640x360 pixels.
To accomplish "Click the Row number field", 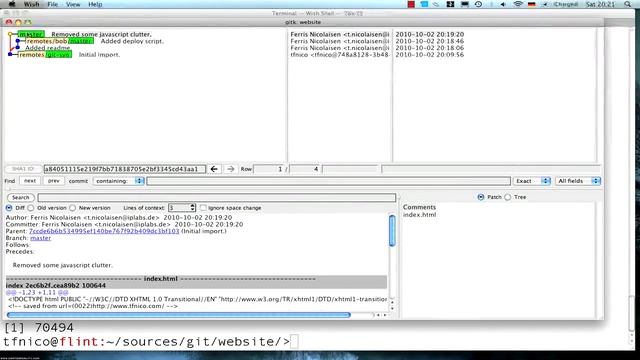I will 269,169.
